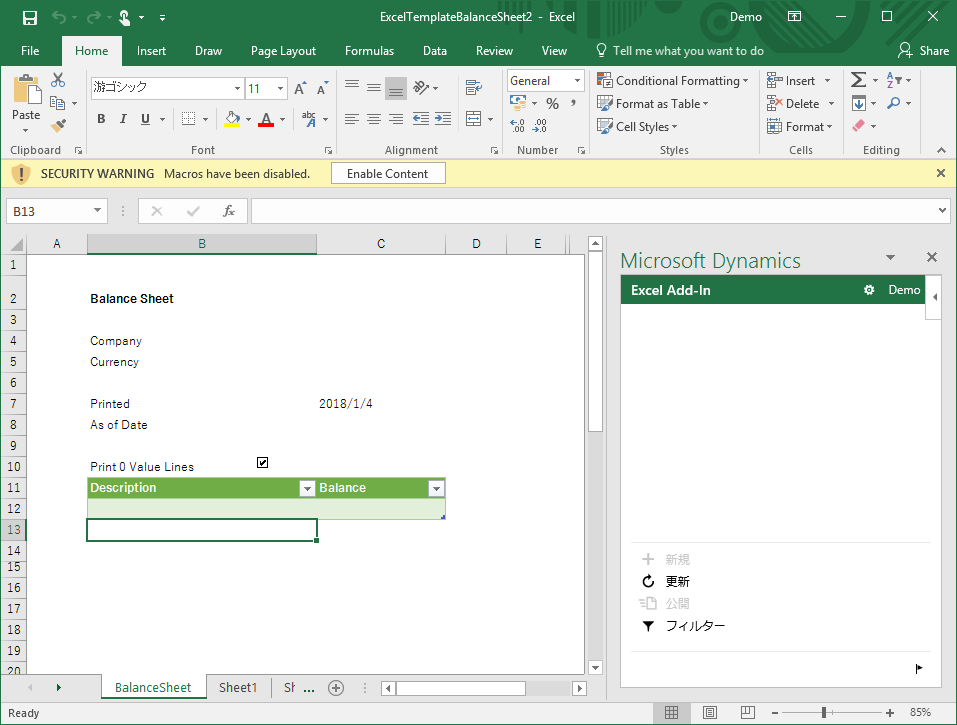Expand the formula bar

(x=942, y=211)
